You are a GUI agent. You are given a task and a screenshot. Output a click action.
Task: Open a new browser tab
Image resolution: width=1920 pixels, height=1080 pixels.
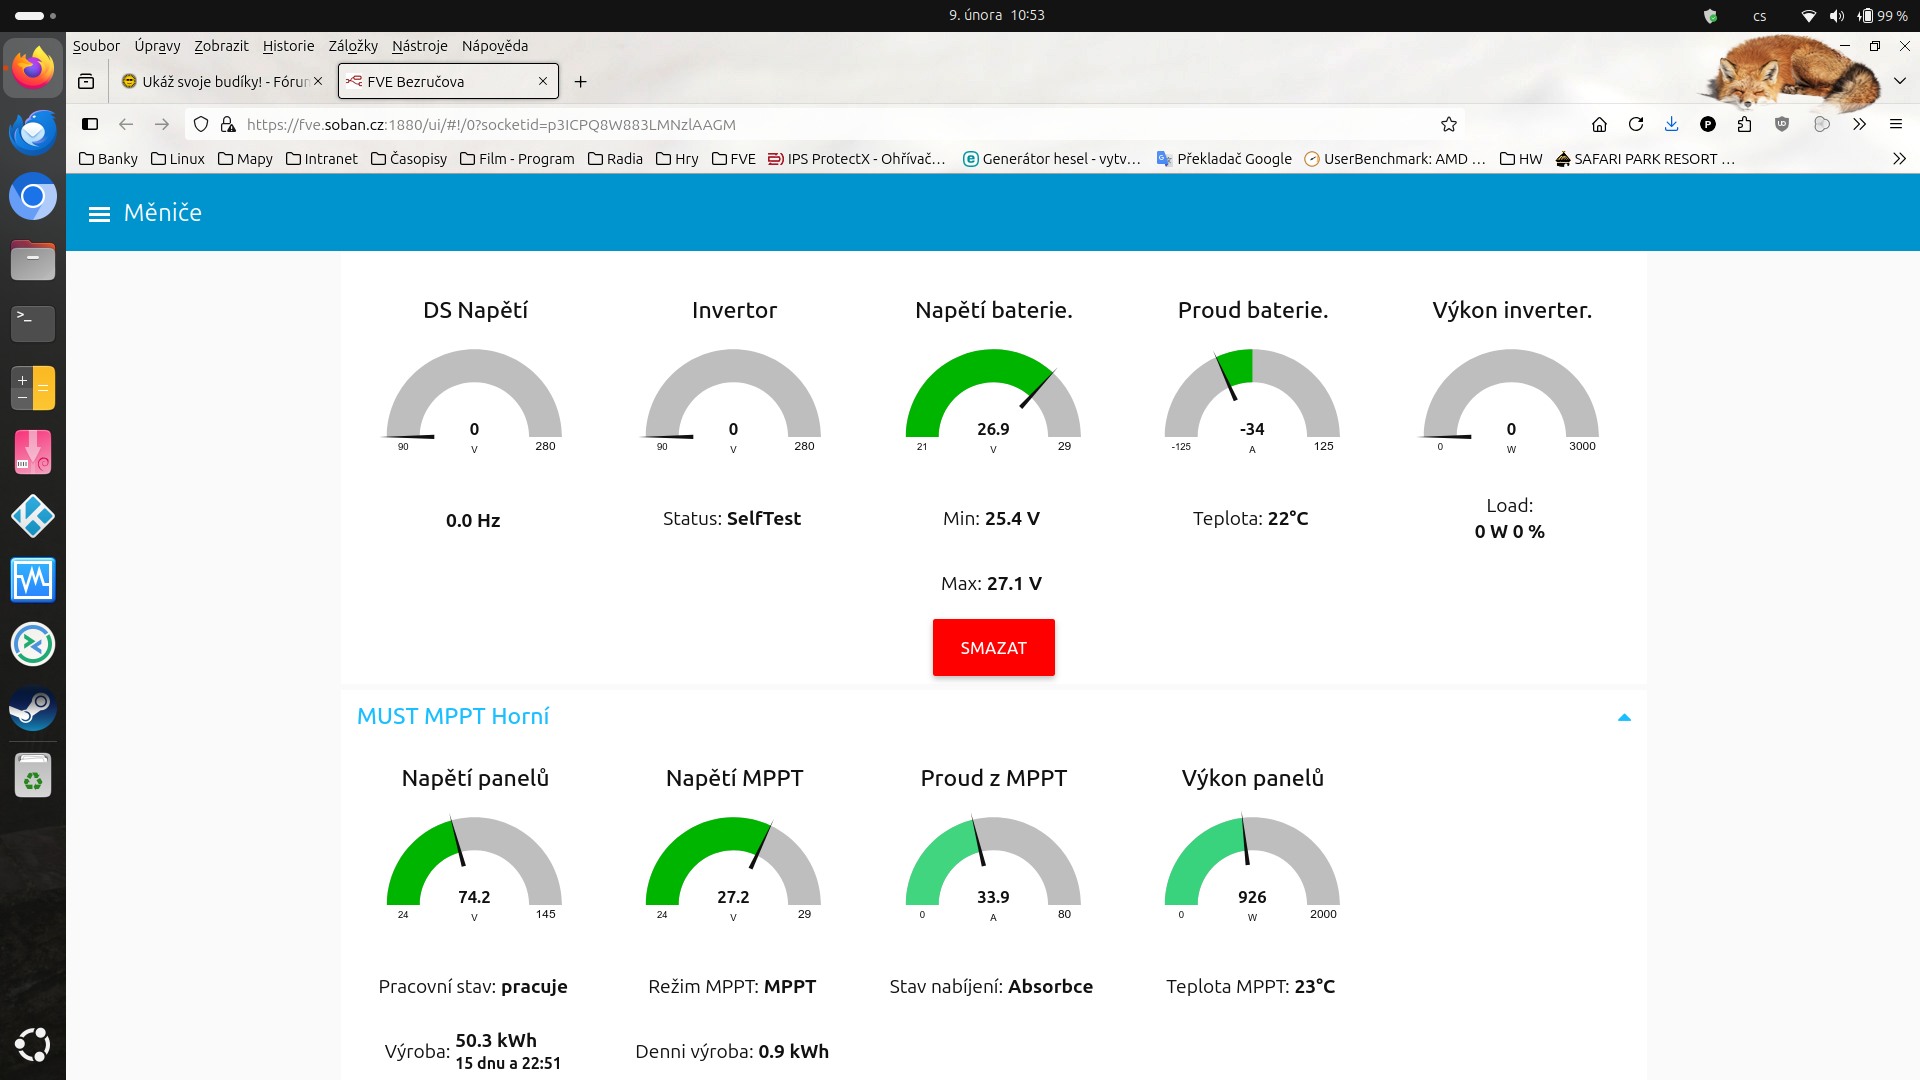click(580, 82)
